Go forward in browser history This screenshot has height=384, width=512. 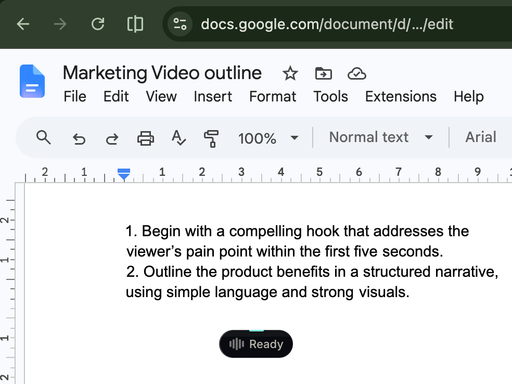(60, 24)
